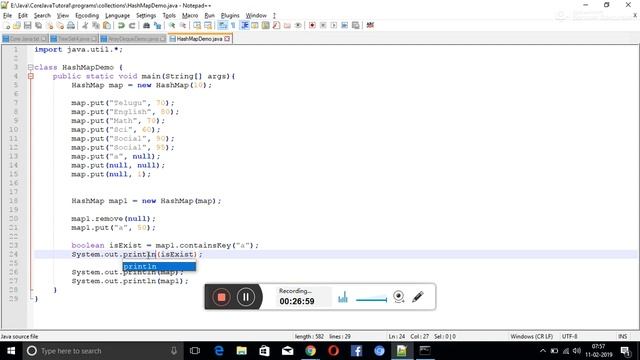Image resolution: width=640 pixels, height=360 pixels.
Task: Adjust the recorder volume slider
Action: pos(371,300)
